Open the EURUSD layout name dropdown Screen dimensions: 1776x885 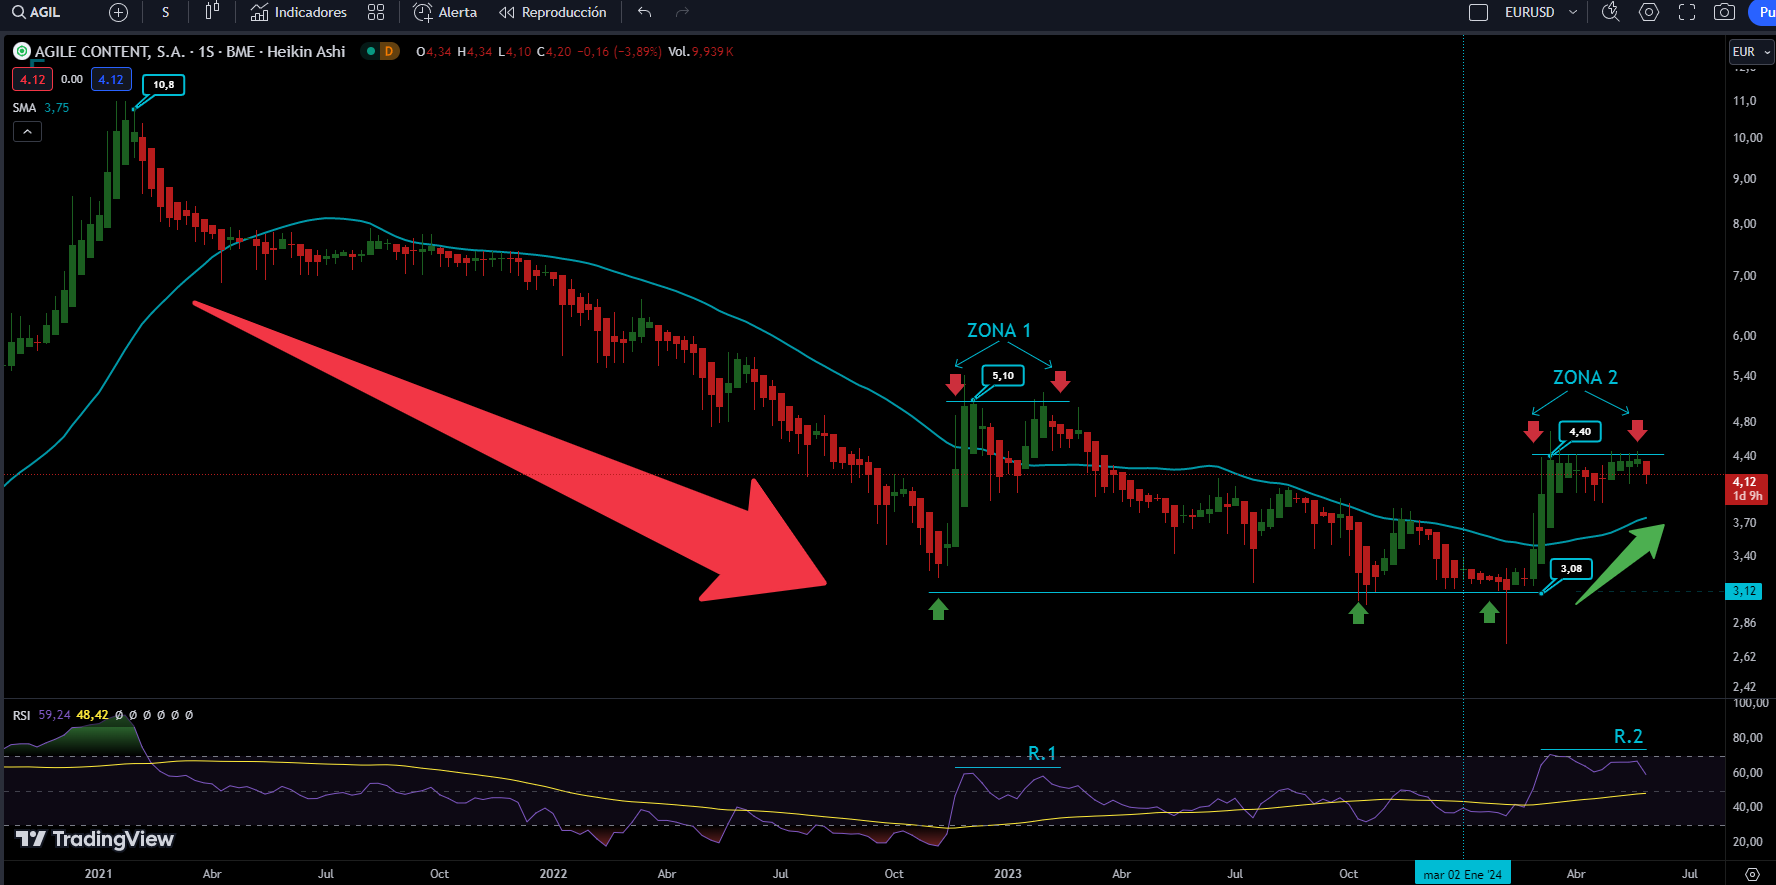coord(1541,12)
